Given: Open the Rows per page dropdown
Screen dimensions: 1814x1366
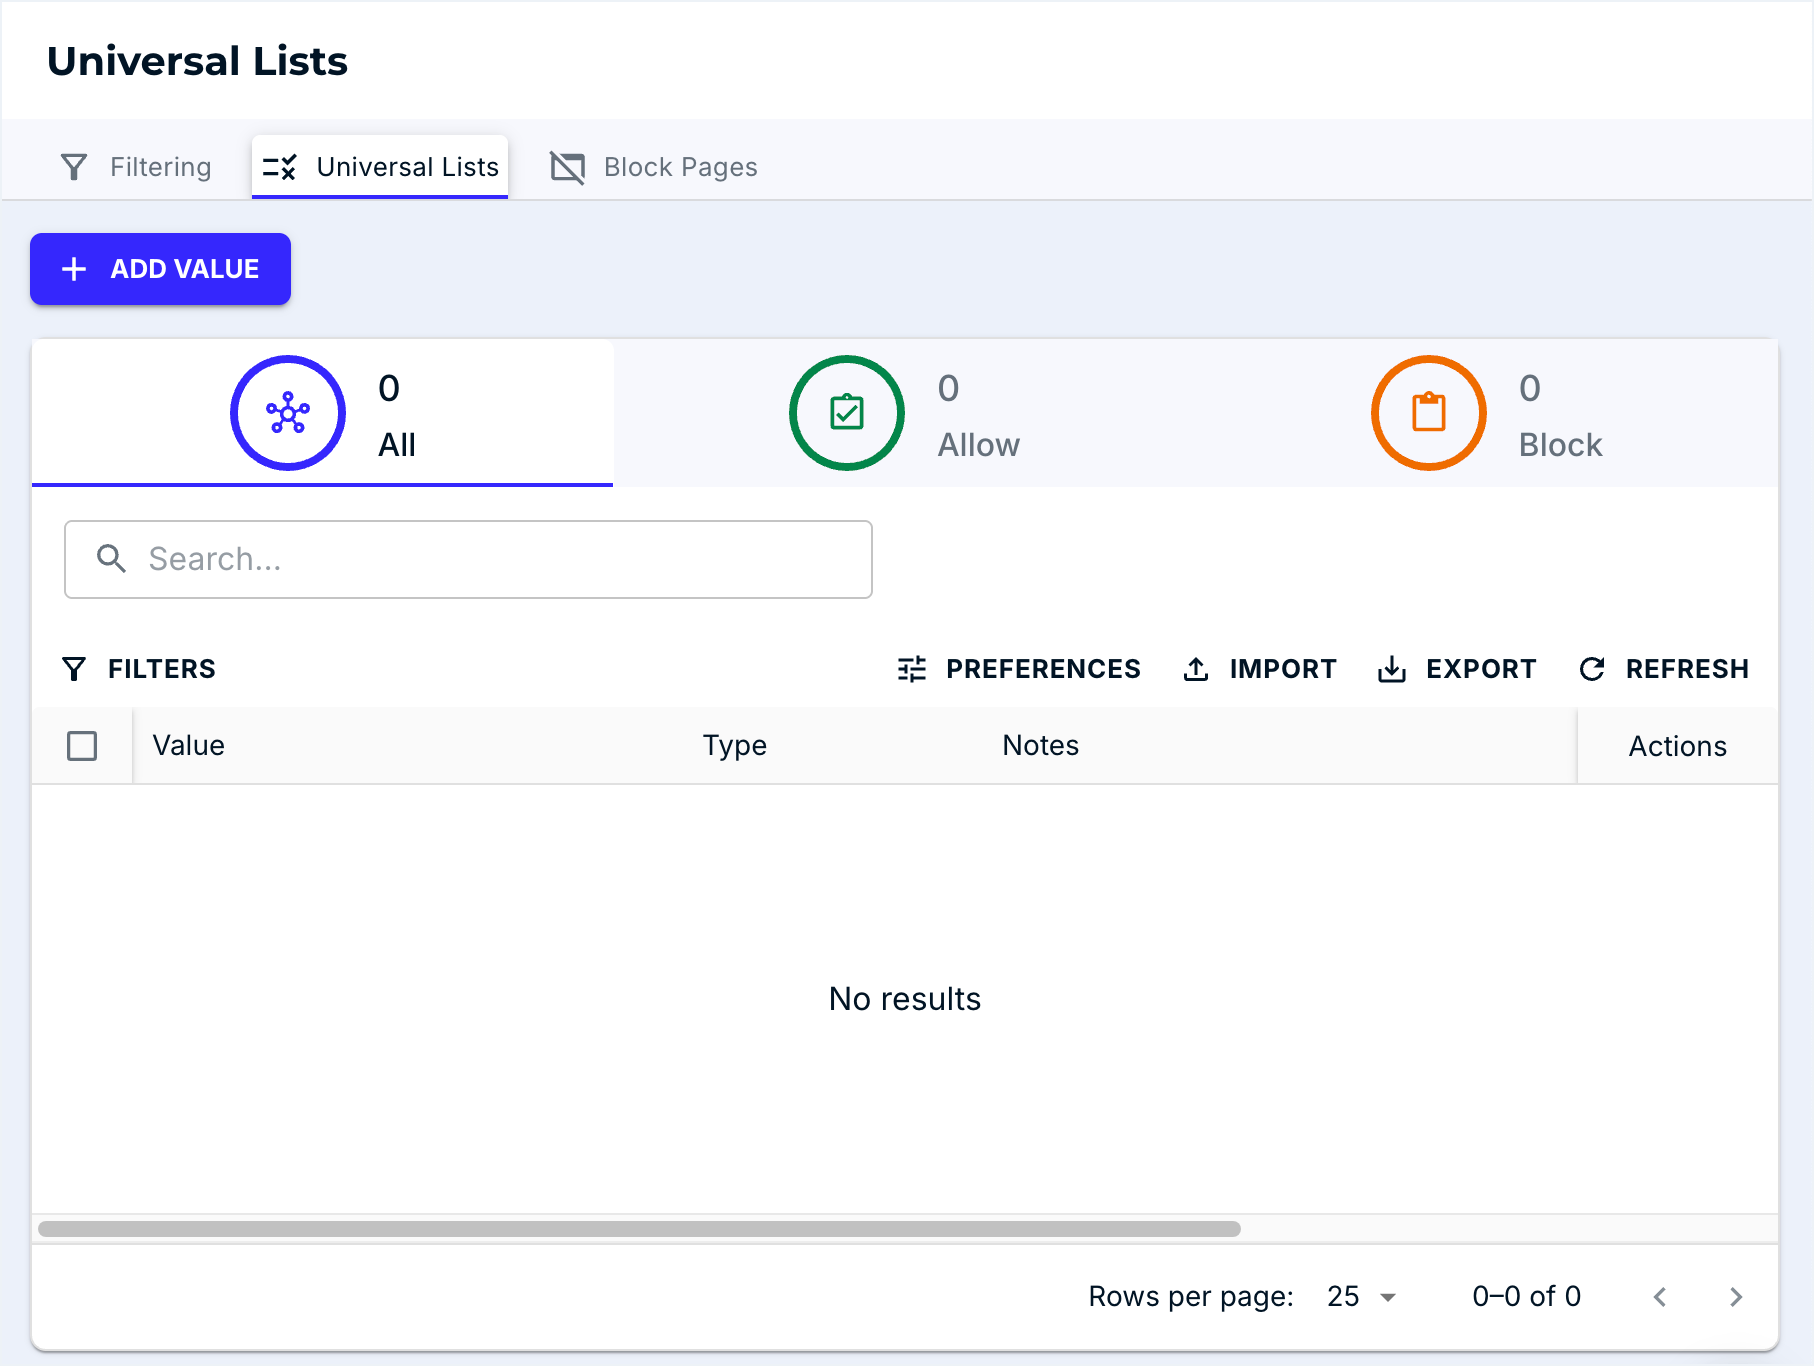Looking at the screenshot, I should coord(1361,1297).
